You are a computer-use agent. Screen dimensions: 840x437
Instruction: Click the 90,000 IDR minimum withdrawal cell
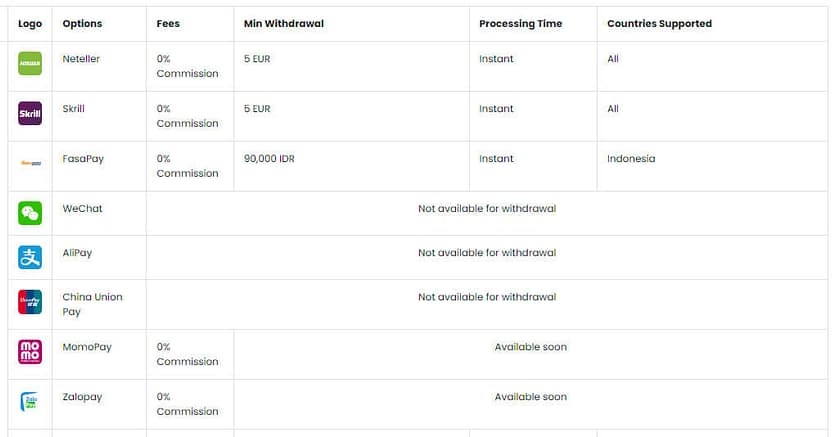269,159
